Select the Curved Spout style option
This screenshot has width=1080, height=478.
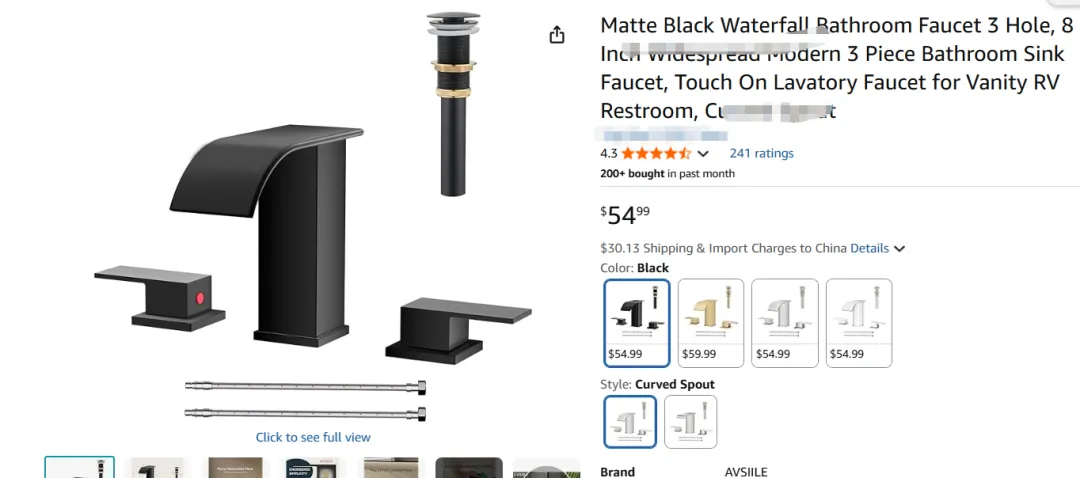[630, 421]
